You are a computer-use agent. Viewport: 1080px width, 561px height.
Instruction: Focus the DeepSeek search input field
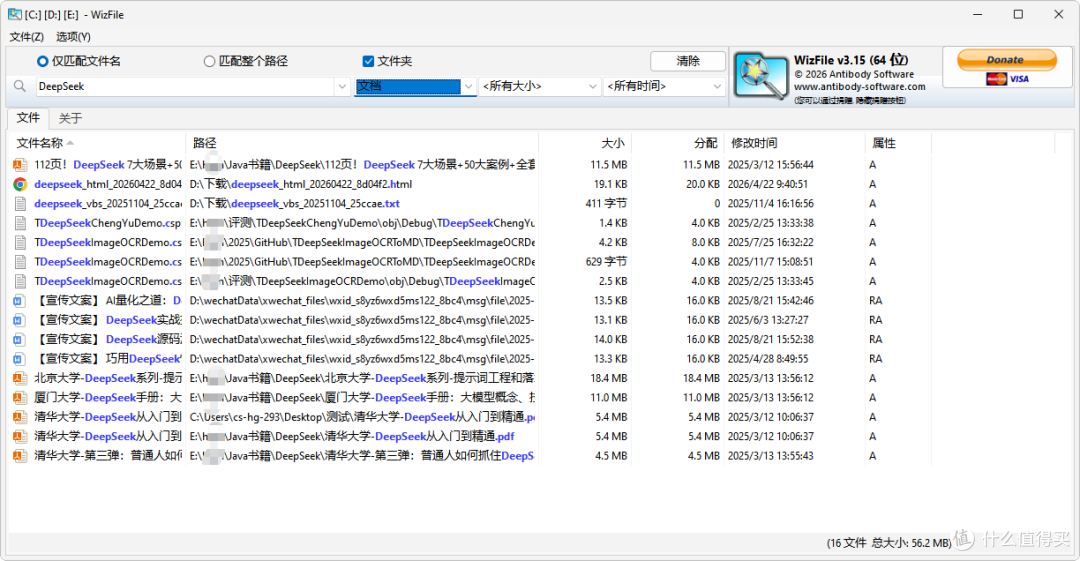click(x=185, y=86)
